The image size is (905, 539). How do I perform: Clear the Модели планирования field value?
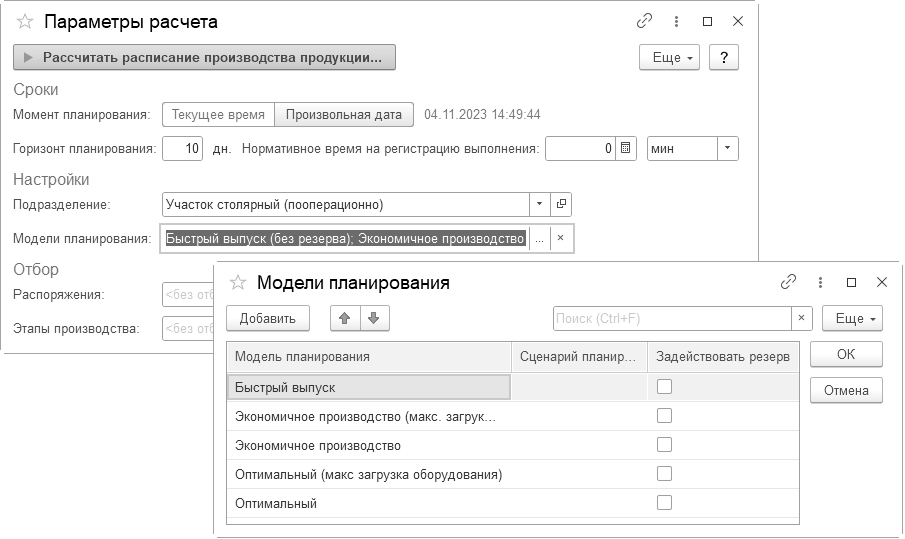click(561, 238)
